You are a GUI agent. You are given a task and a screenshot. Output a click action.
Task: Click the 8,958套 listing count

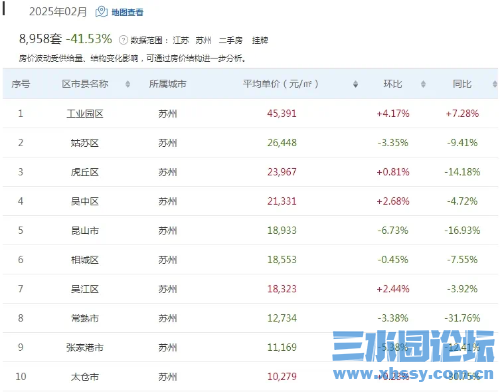pyautogui.click(x=40, y=39)
